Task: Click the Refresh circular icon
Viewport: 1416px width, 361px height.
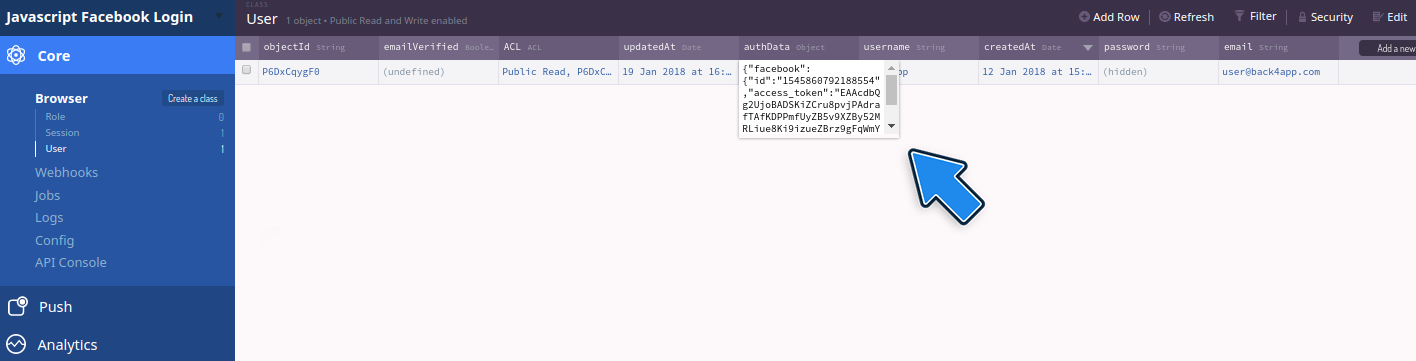Action: (1165, 17)
